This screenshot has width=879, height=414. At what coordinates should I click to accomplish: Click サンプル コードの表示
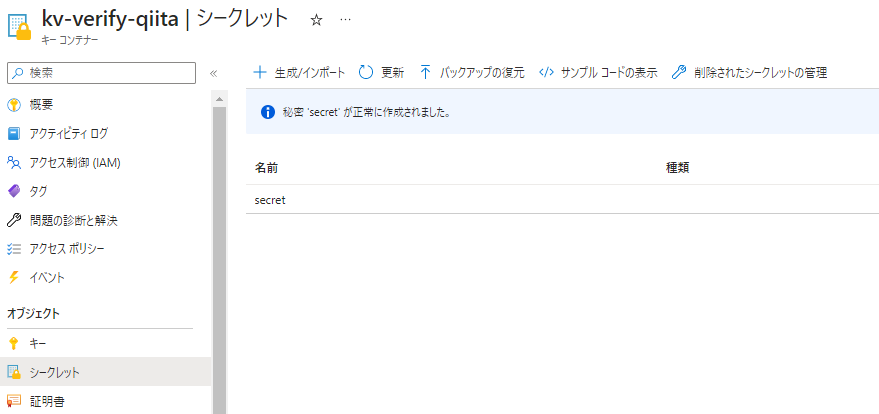tap(609, 73)
